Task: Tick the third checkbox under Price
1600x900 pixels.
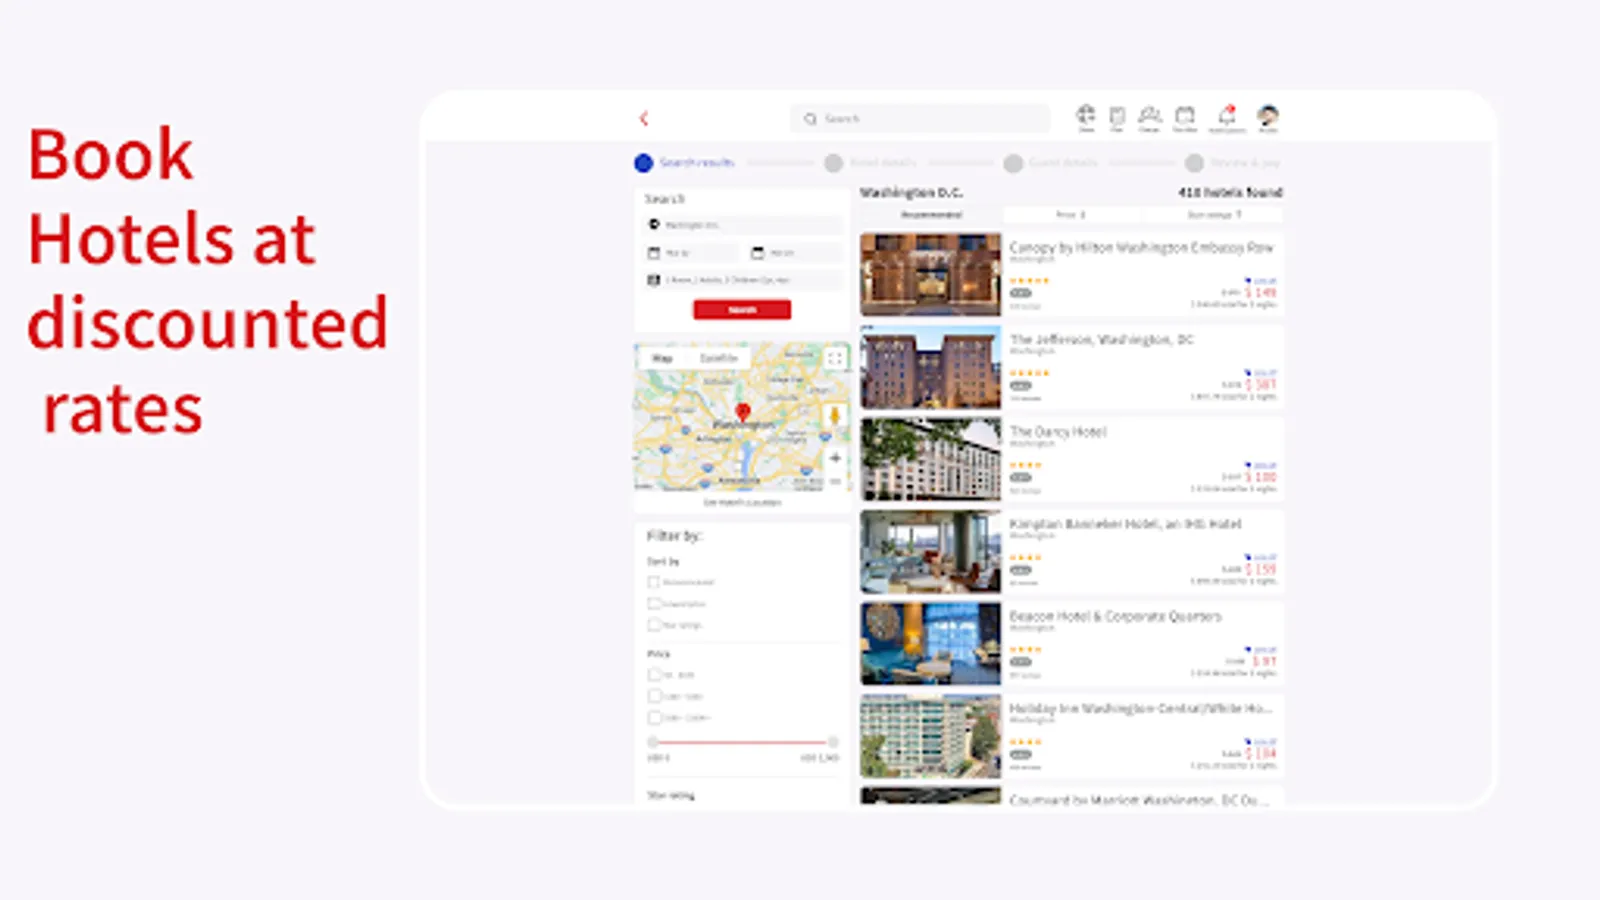Action: [654, 717]
